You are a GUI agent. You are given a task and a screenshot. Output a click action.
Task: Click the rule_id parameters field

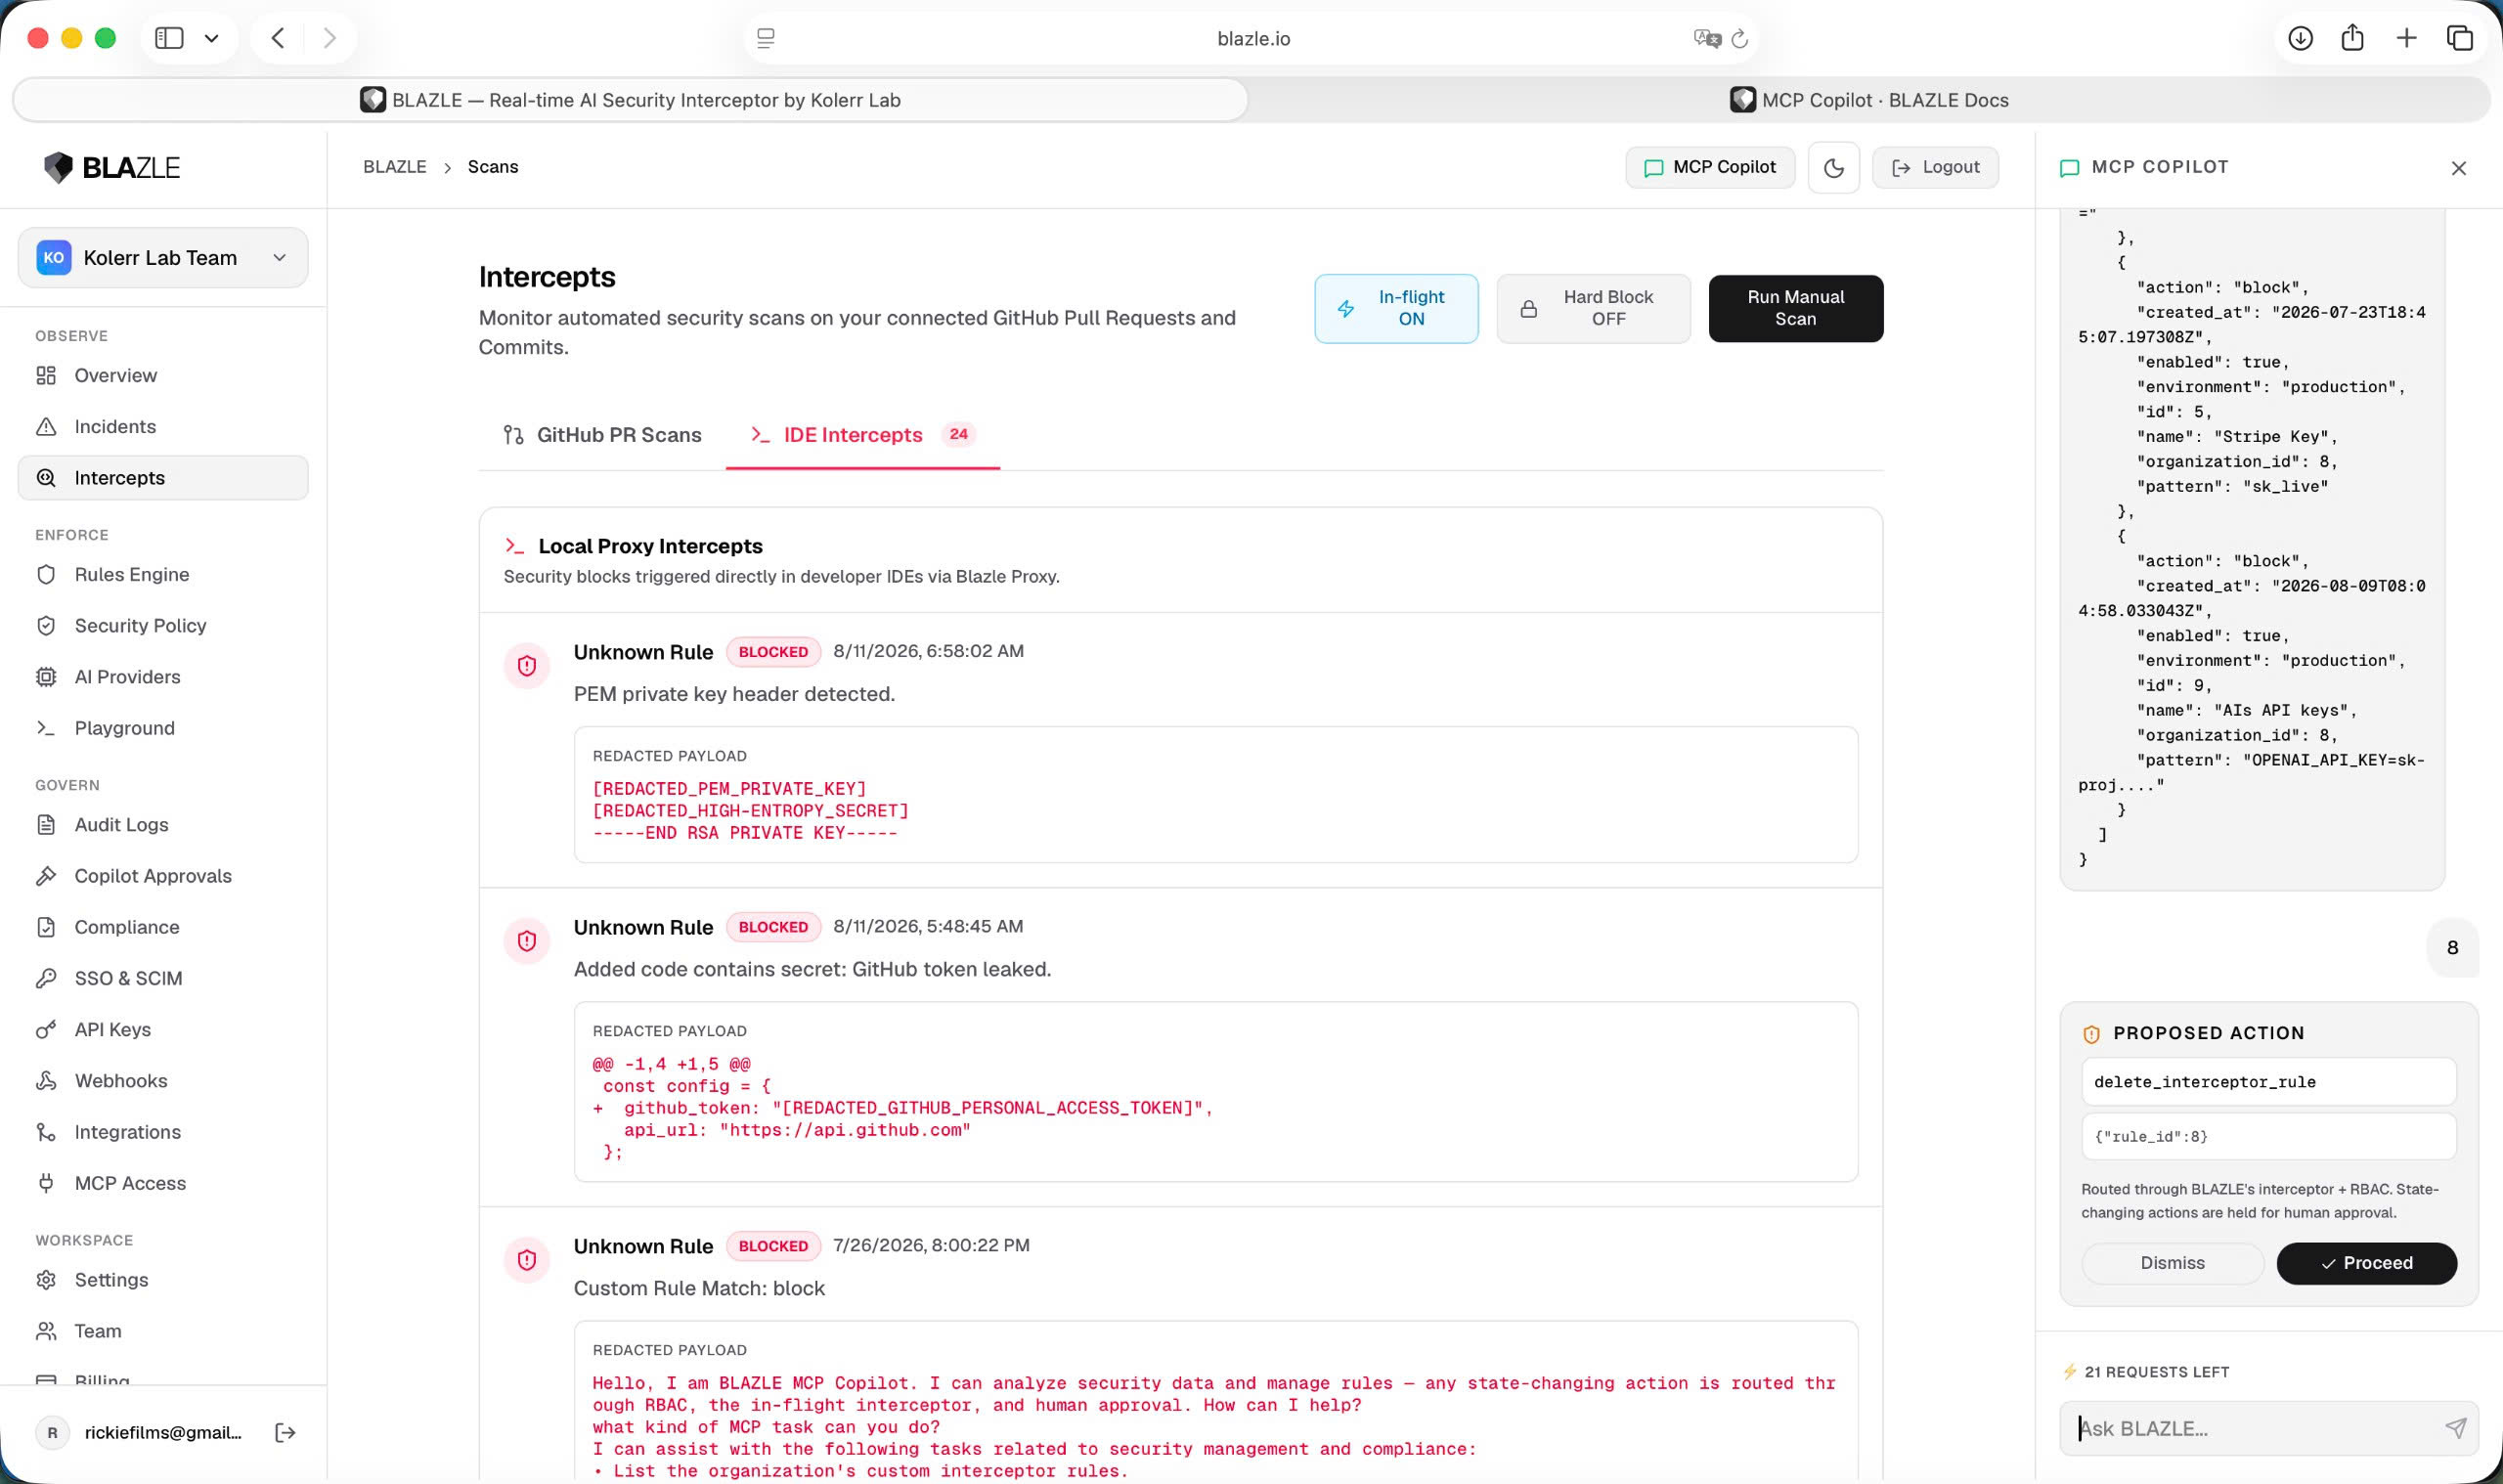[x=2268, y=1136]
